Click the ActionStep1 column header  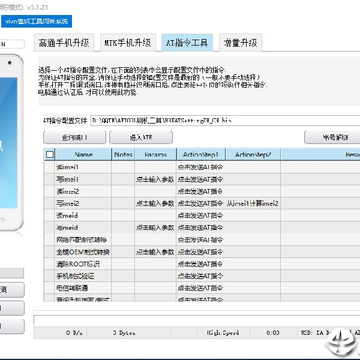[201, 155]
